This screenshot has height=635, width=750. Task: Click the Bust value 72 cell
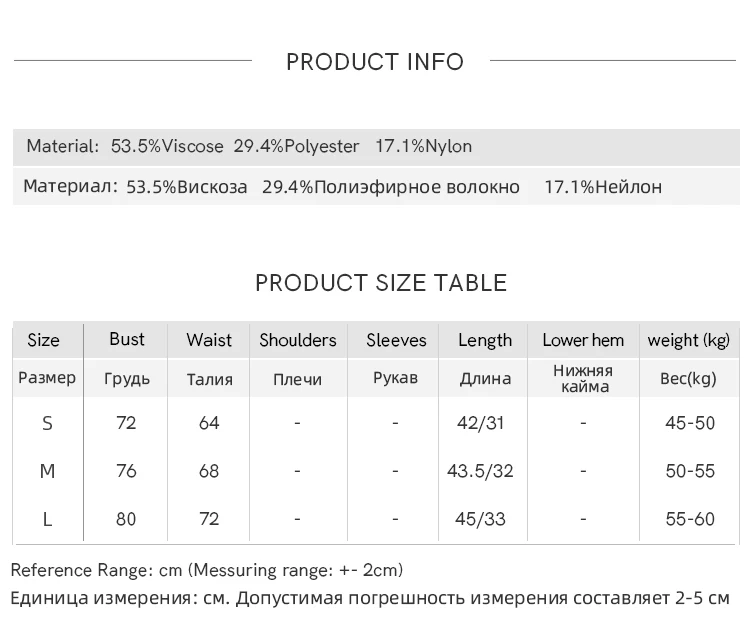[x=126, y=423]
